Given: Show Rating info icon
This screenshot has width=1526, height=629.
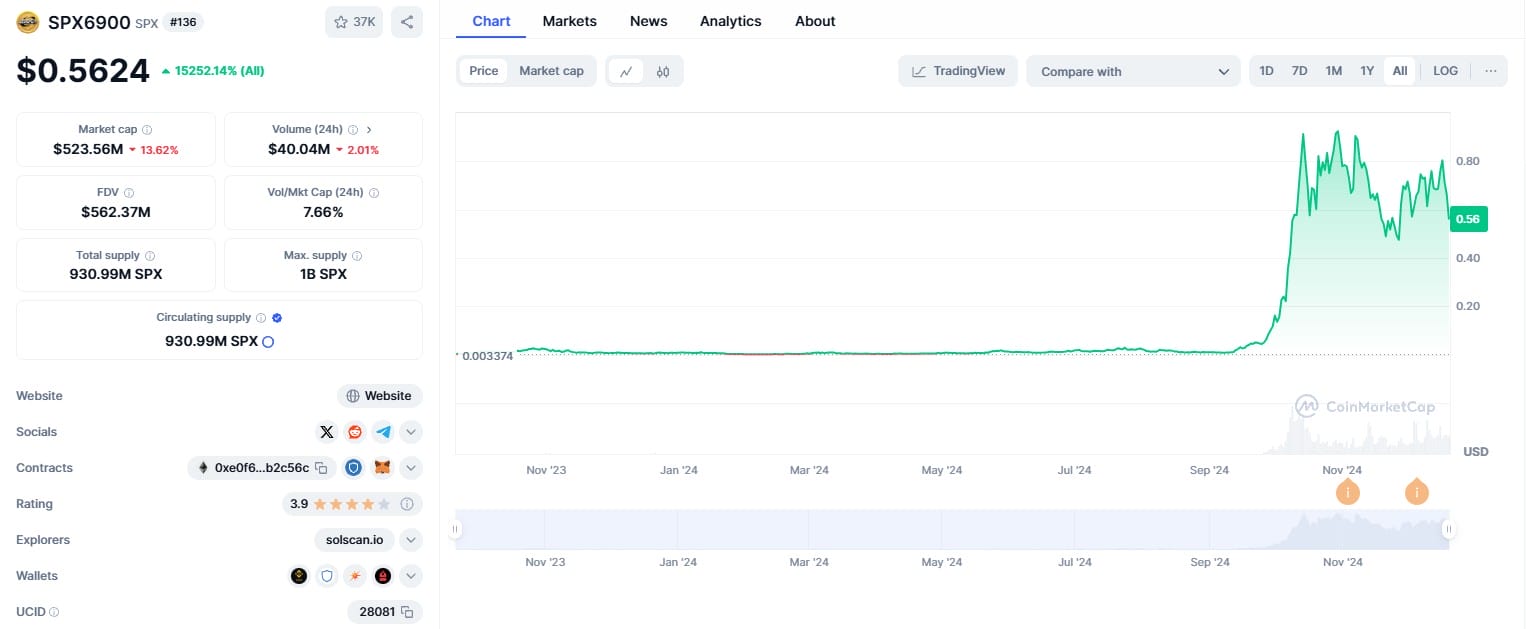Looking at the screenshot, I should click(407, 504).
